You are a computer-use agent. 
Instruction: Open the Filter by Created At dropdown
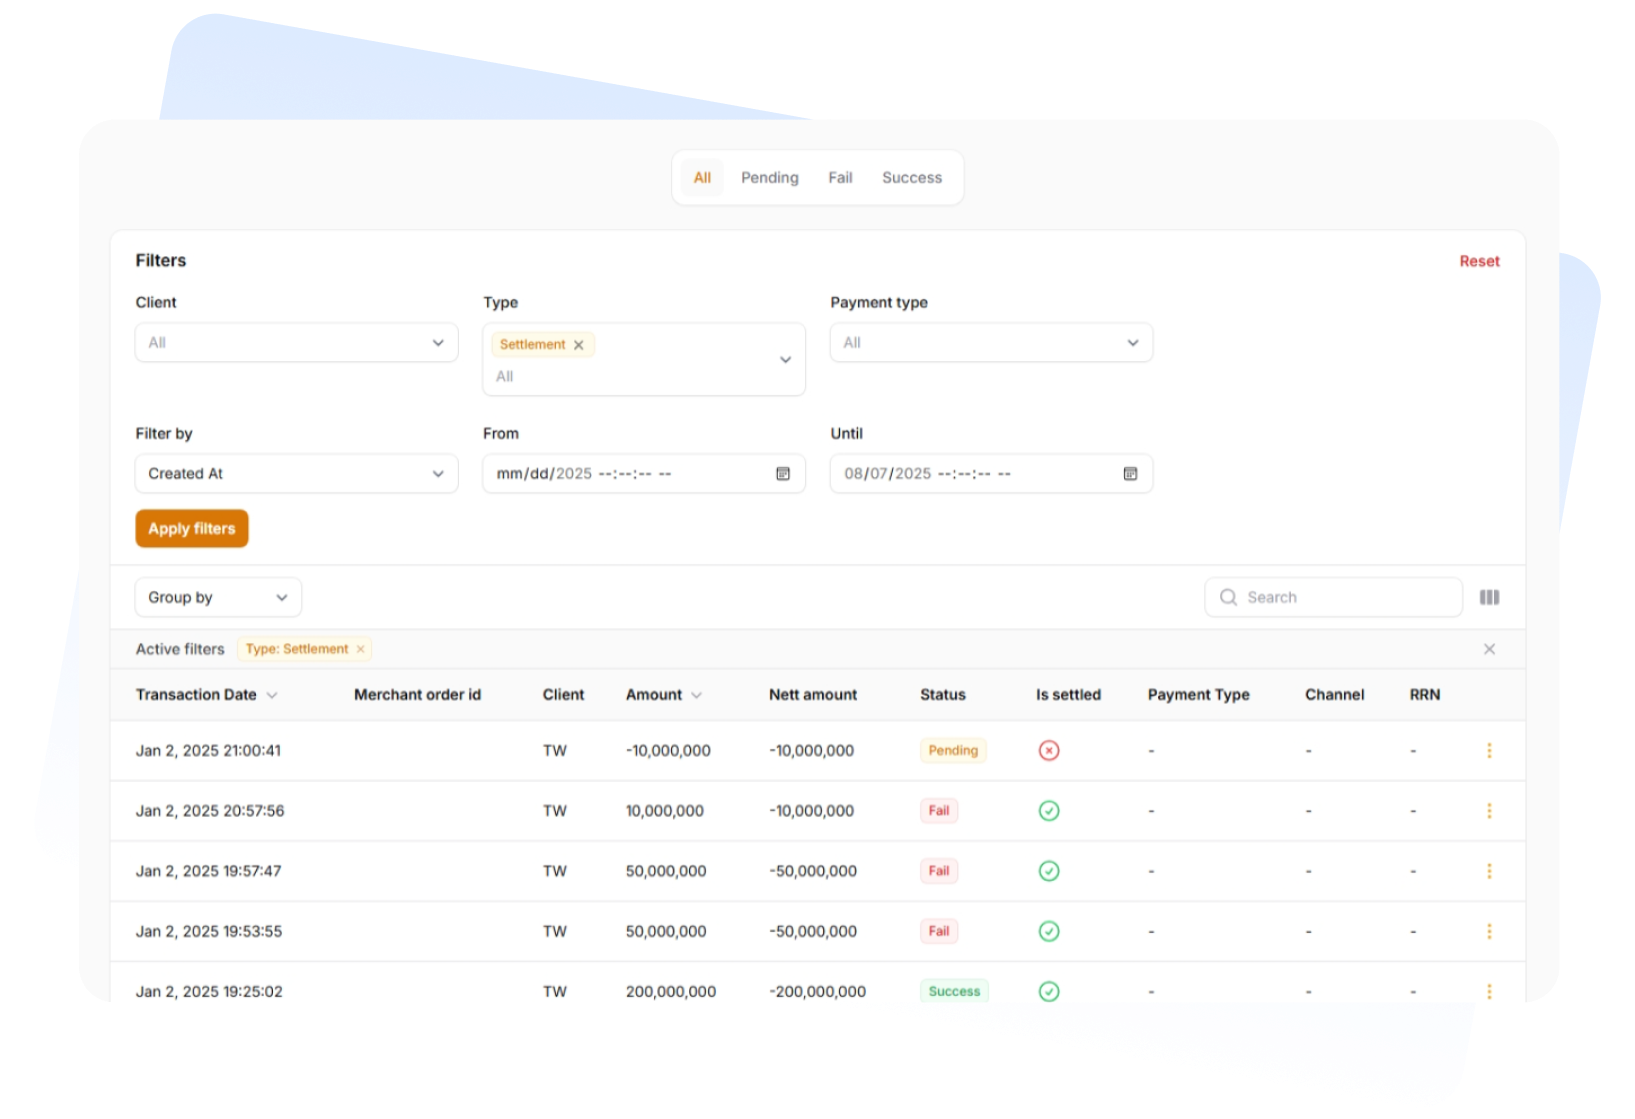[296, 474]
